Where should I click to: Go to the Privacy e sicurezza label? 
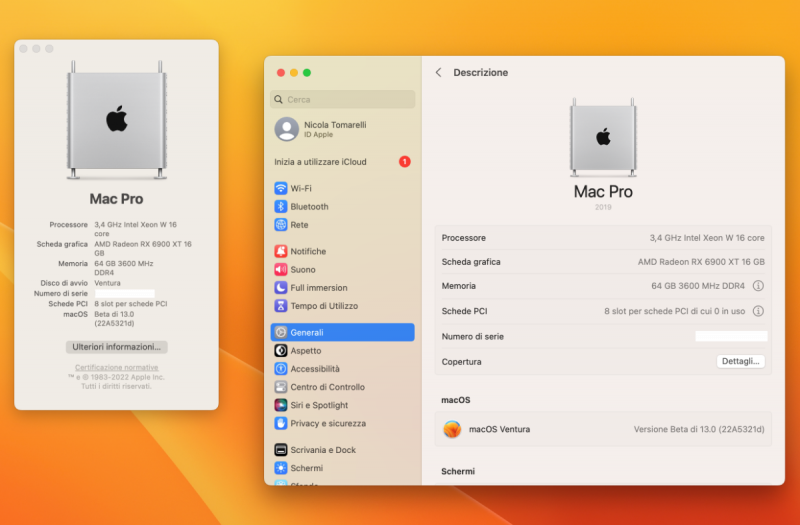[x=328, y=423]
